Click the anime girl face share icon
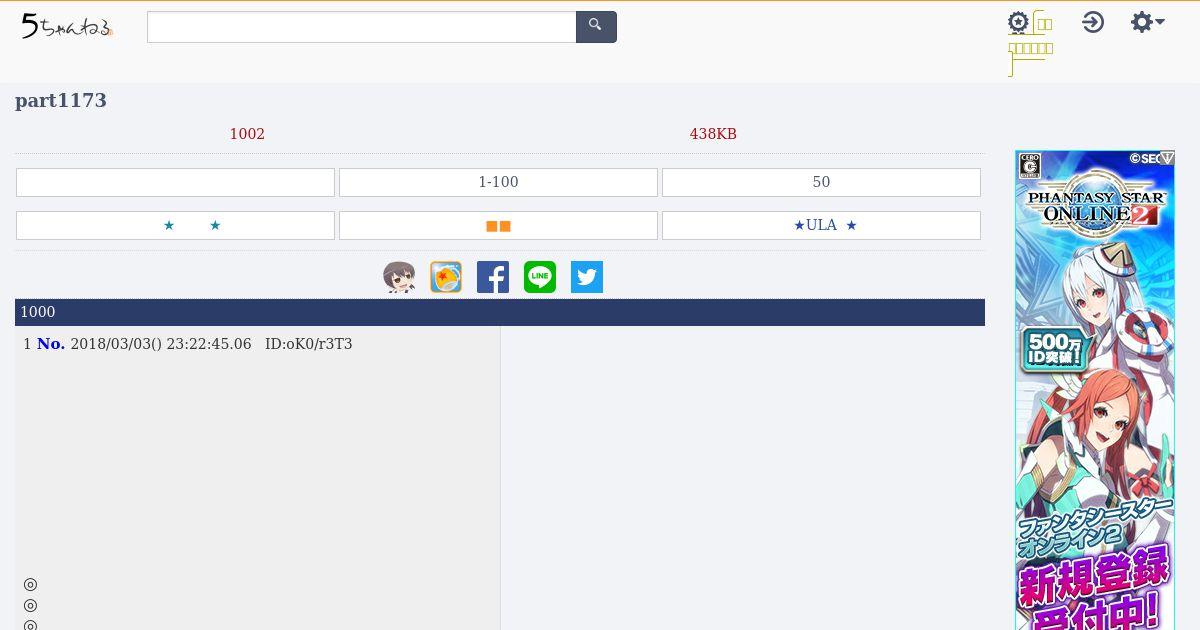This screenshot has width=1200, height=630. coord(399,277)
